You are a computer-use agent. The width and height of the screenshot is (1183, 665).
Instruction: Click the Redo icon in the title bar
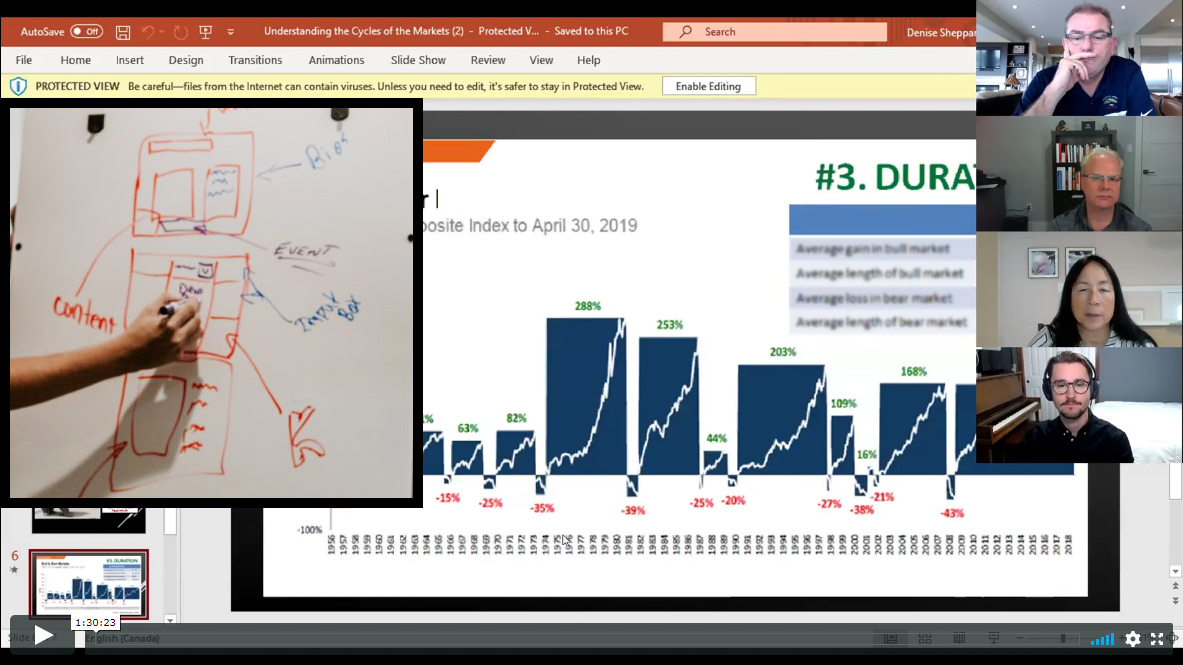pos(180,32)
